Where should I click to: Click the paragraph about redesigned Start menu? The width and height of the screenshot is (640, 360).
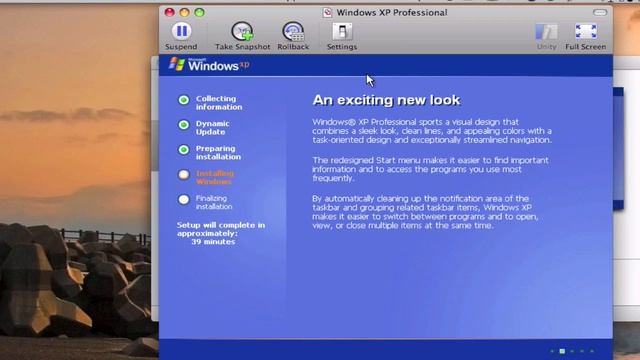pyautogui.click(x=431, y=169)
